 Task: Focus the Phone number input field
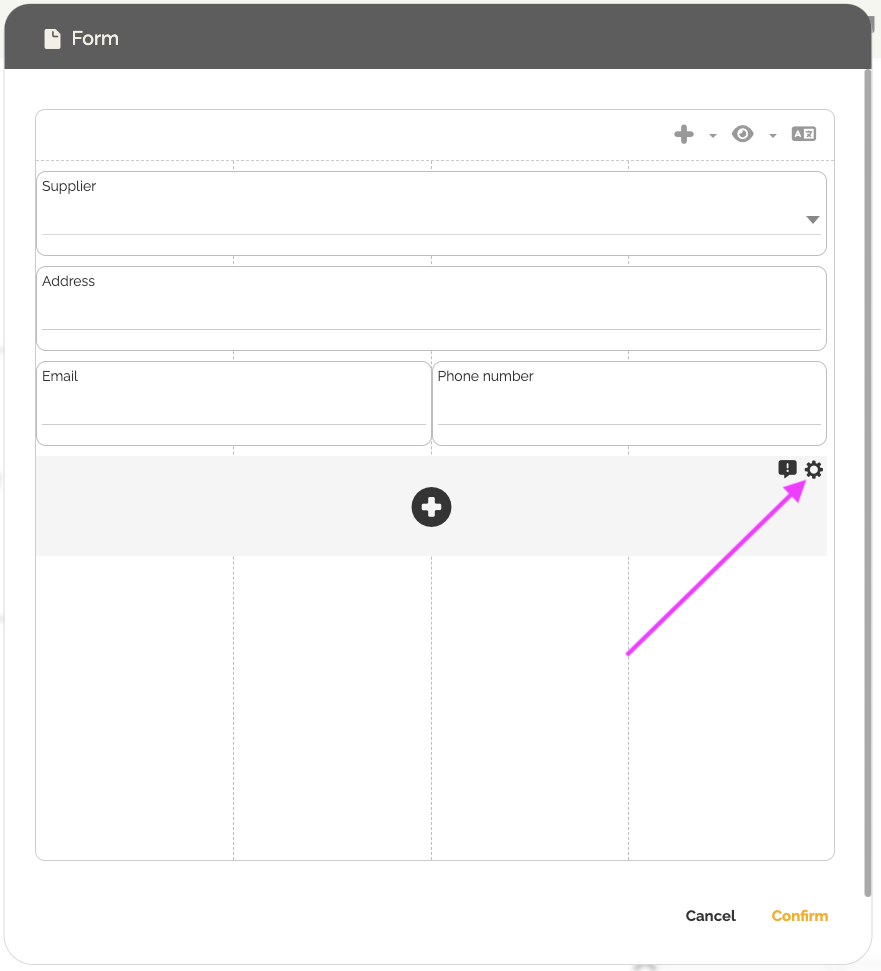629,409
